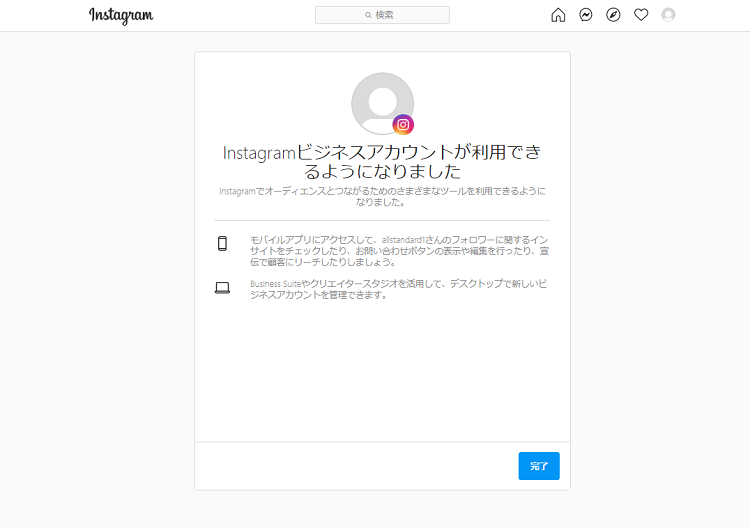Click heading Instagramビジネスアカウントが利用できるようになりました
This screenshot has width=750, height=528.
(x=382, y=162)
